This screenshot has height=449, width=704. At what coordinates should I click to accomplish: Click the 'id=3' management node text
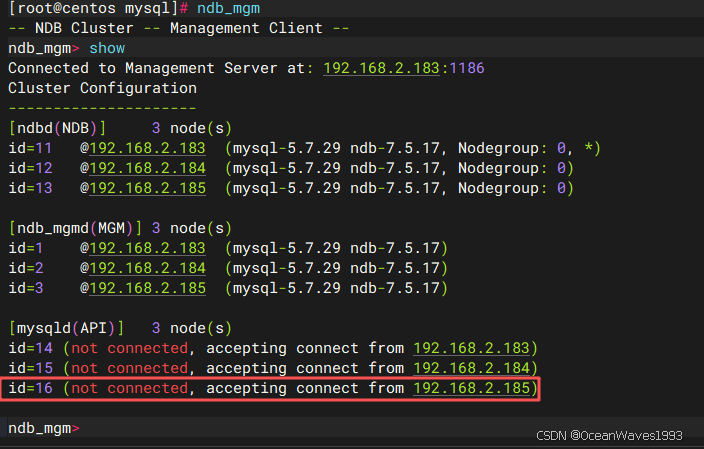(x=26, y=288)
